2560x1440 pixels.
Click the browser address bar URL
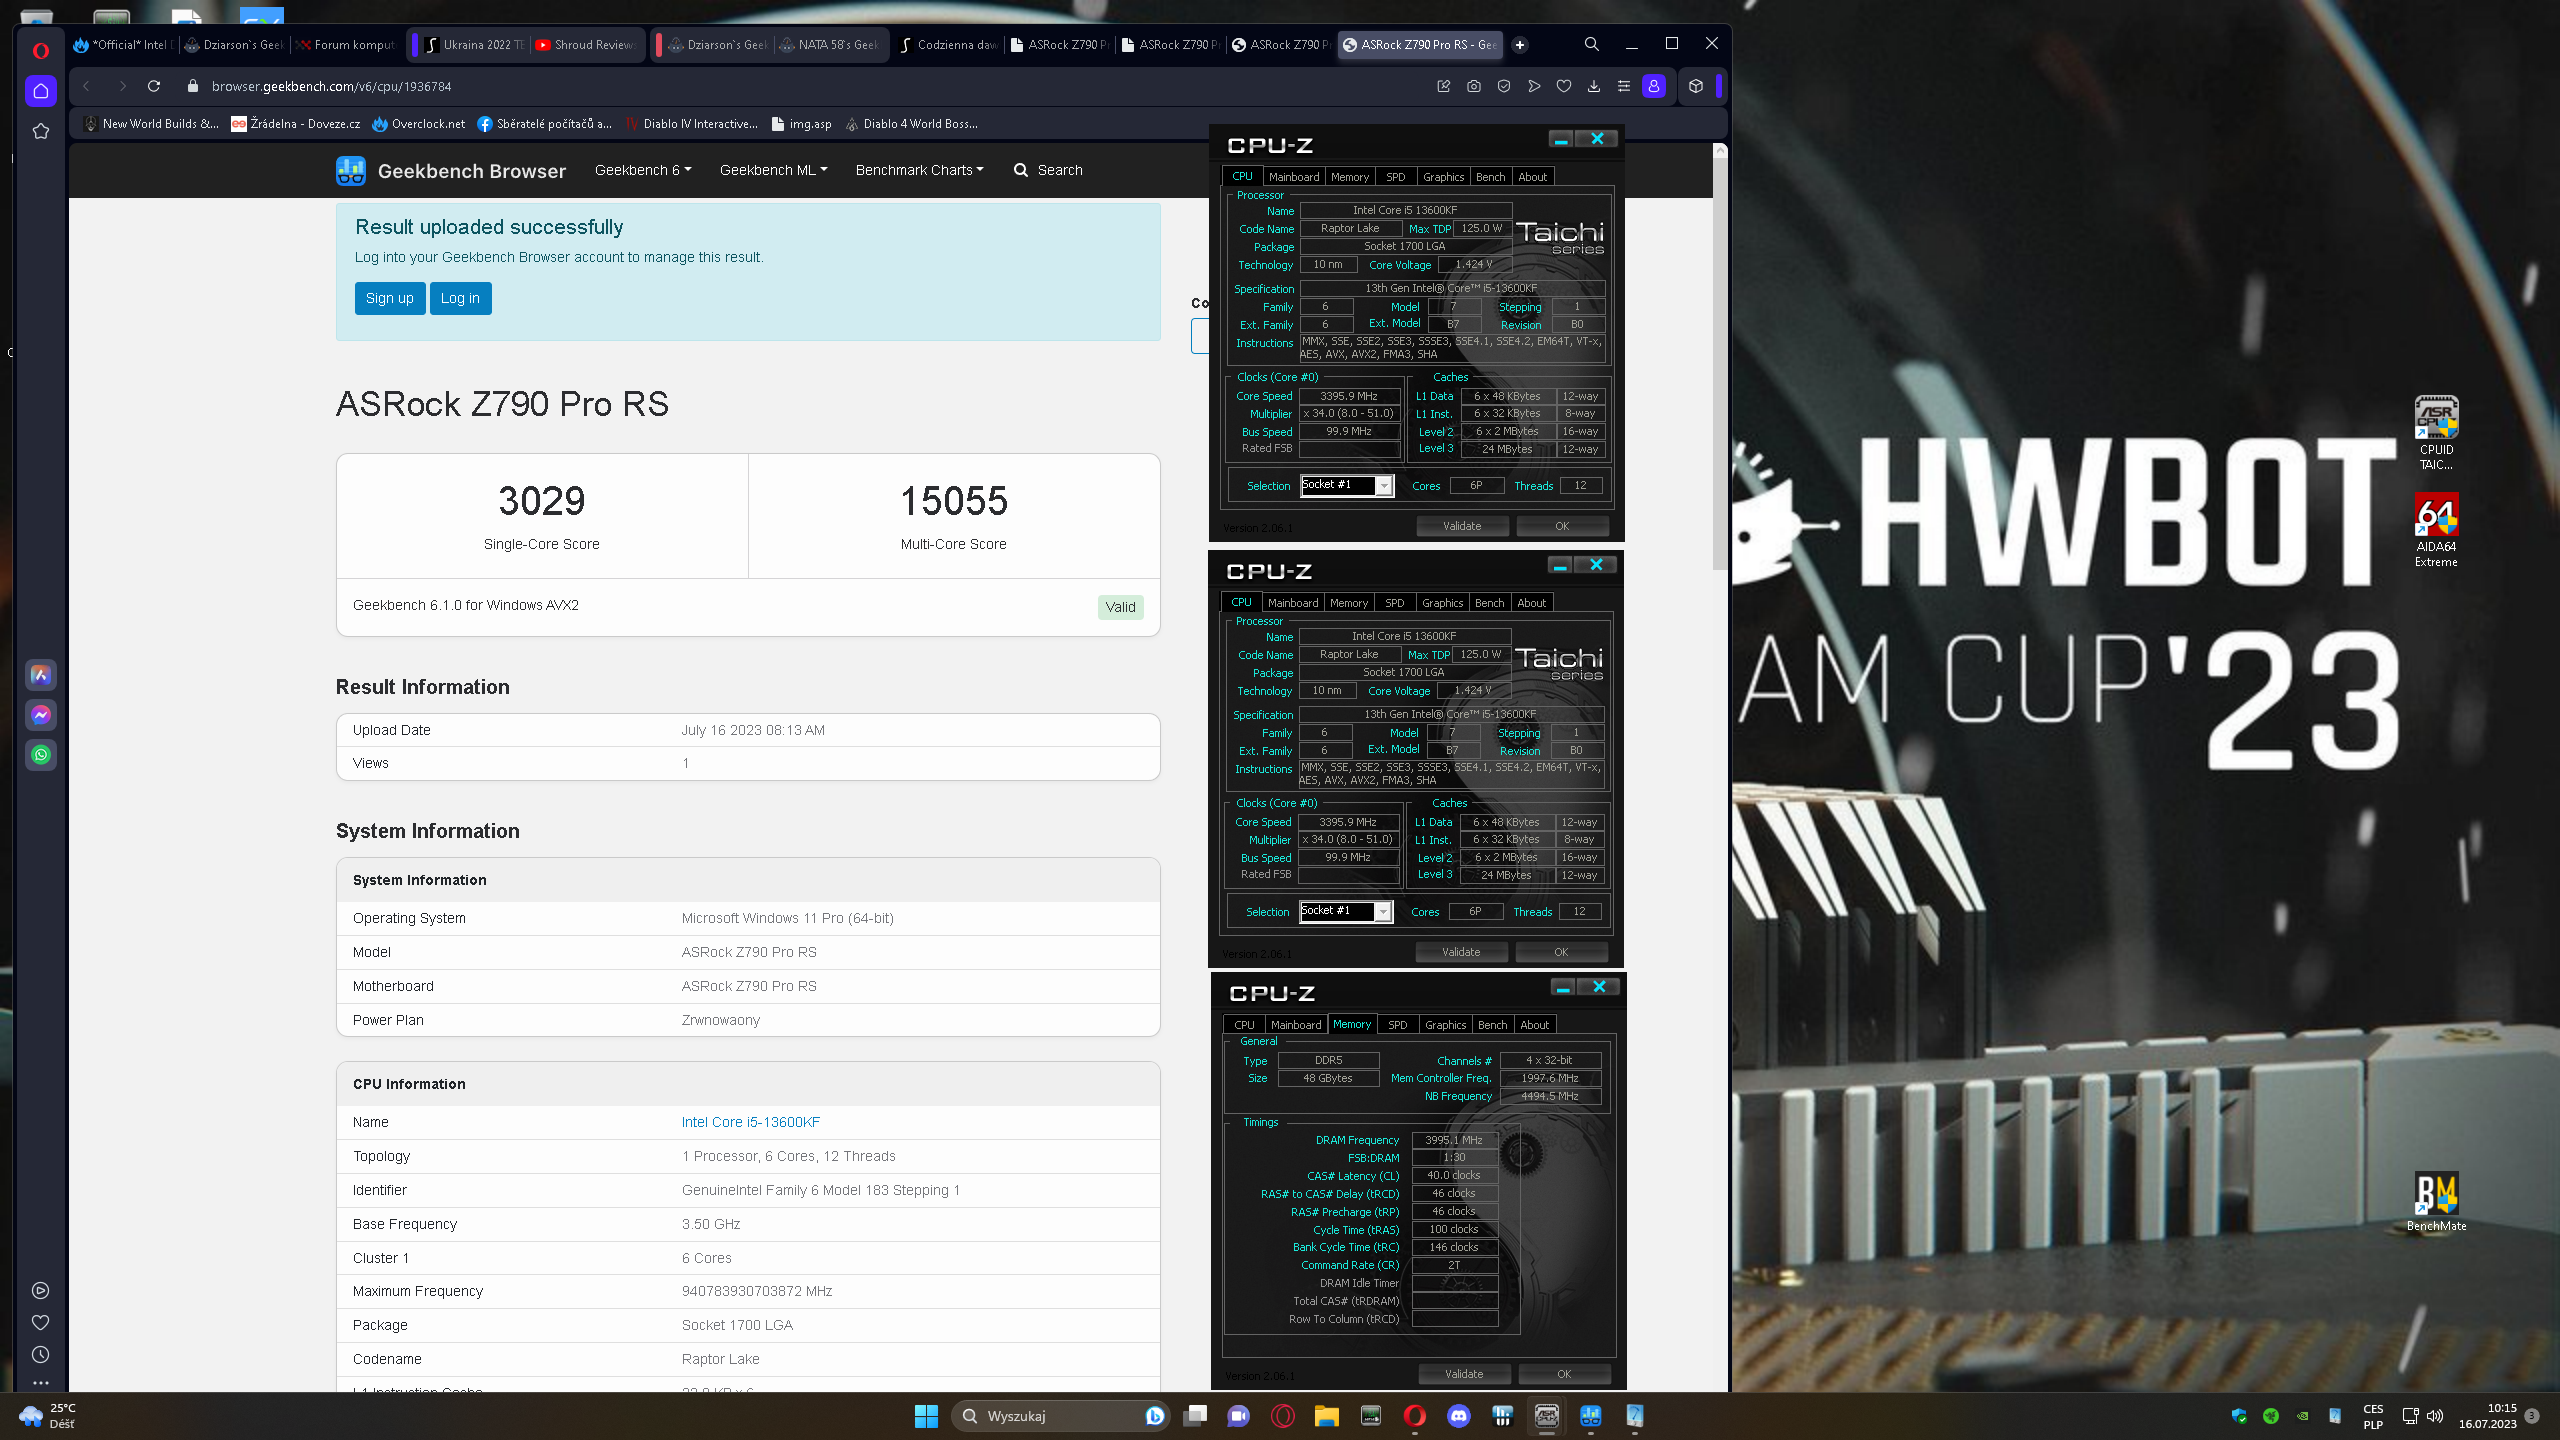pyautogui.click(x=332, y=87)
